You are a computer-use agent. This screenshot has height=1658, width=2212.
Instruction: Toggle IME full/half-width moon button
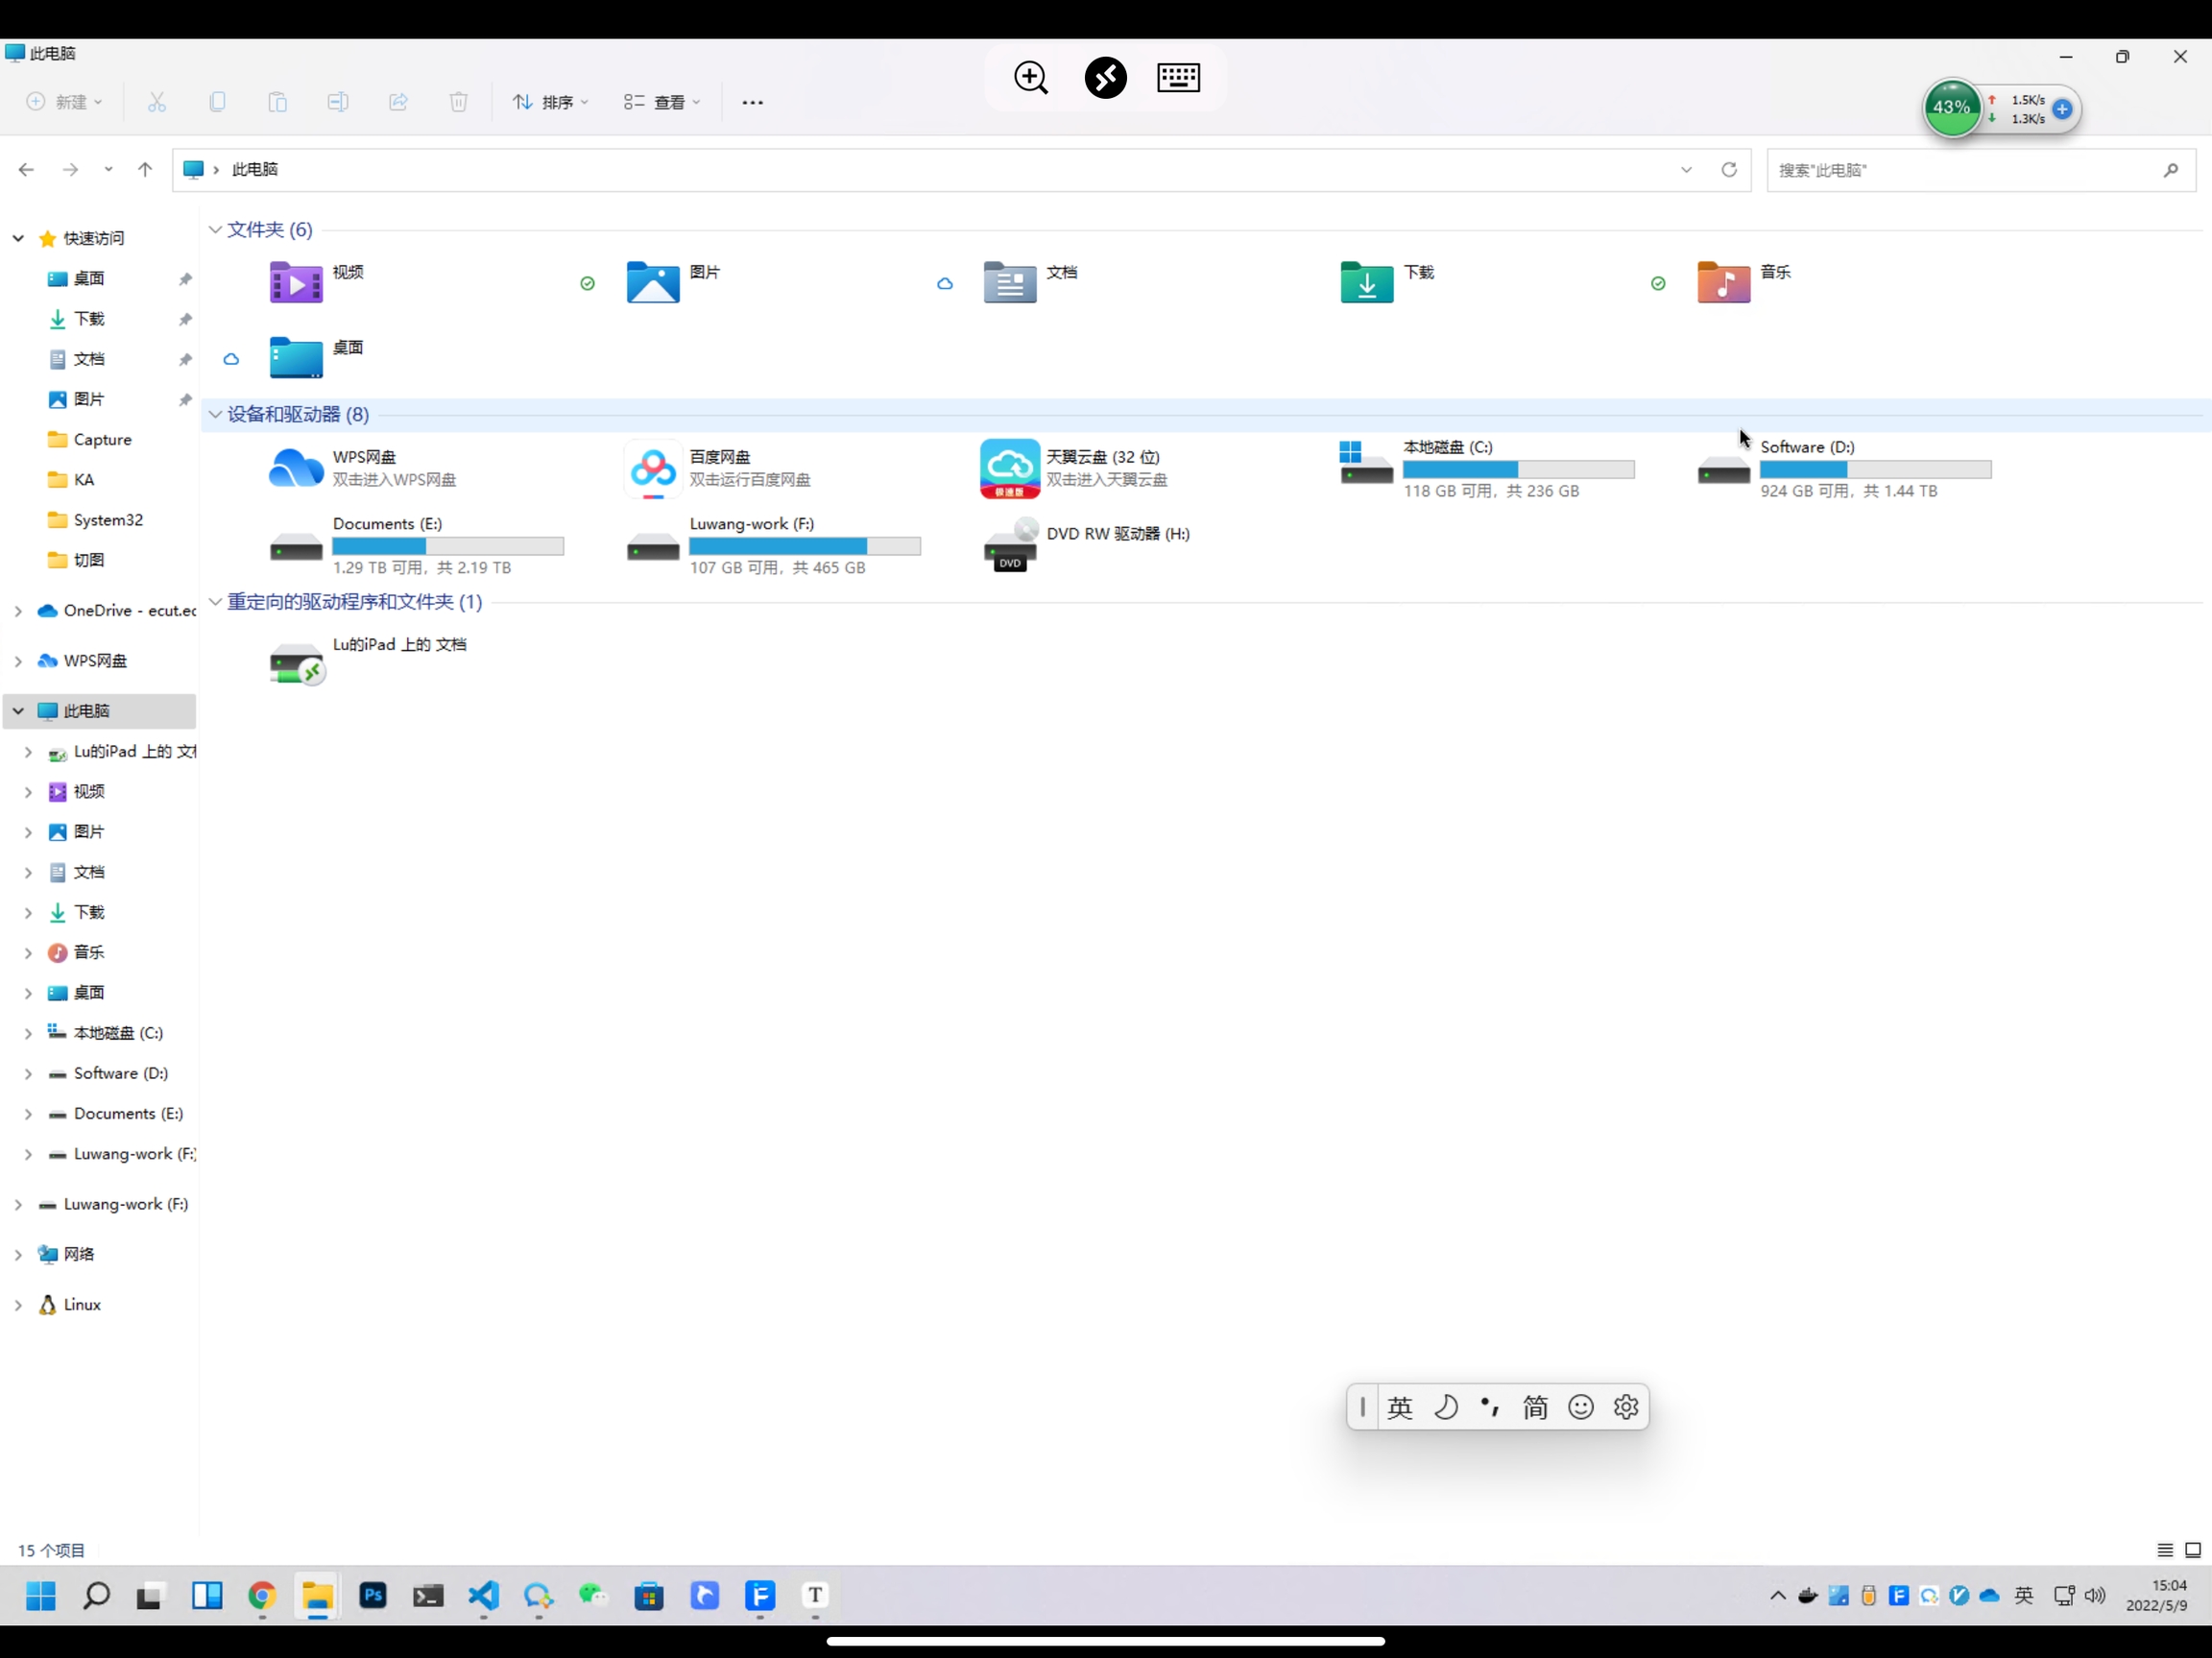1446,1408
